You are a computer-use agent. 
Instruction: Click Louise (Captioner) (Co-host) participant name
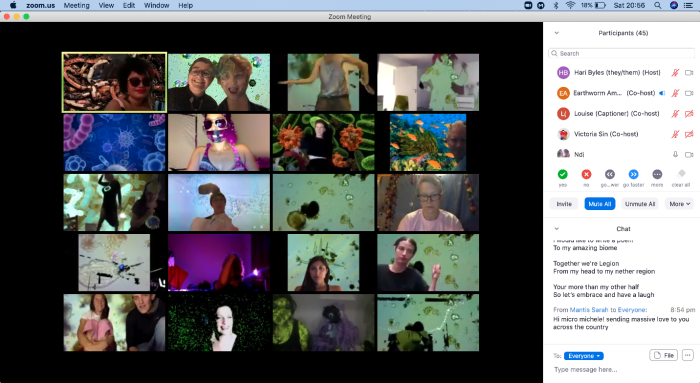[x=617, y=113]
